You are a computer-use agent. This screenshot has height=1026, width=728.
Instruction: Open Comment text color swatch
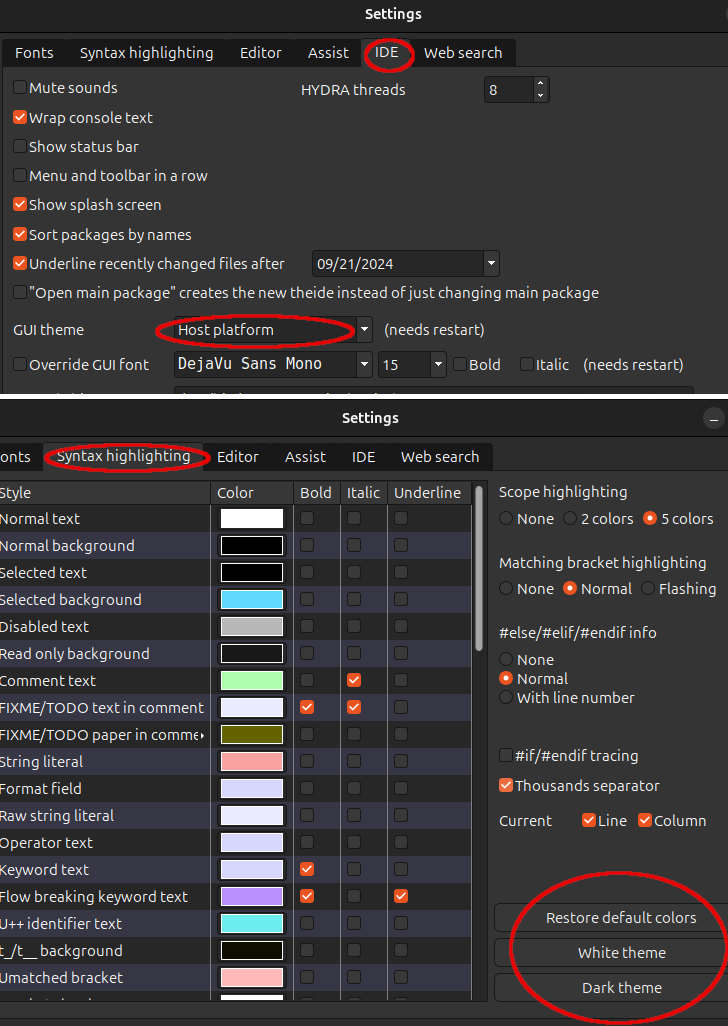click(252, 681)
